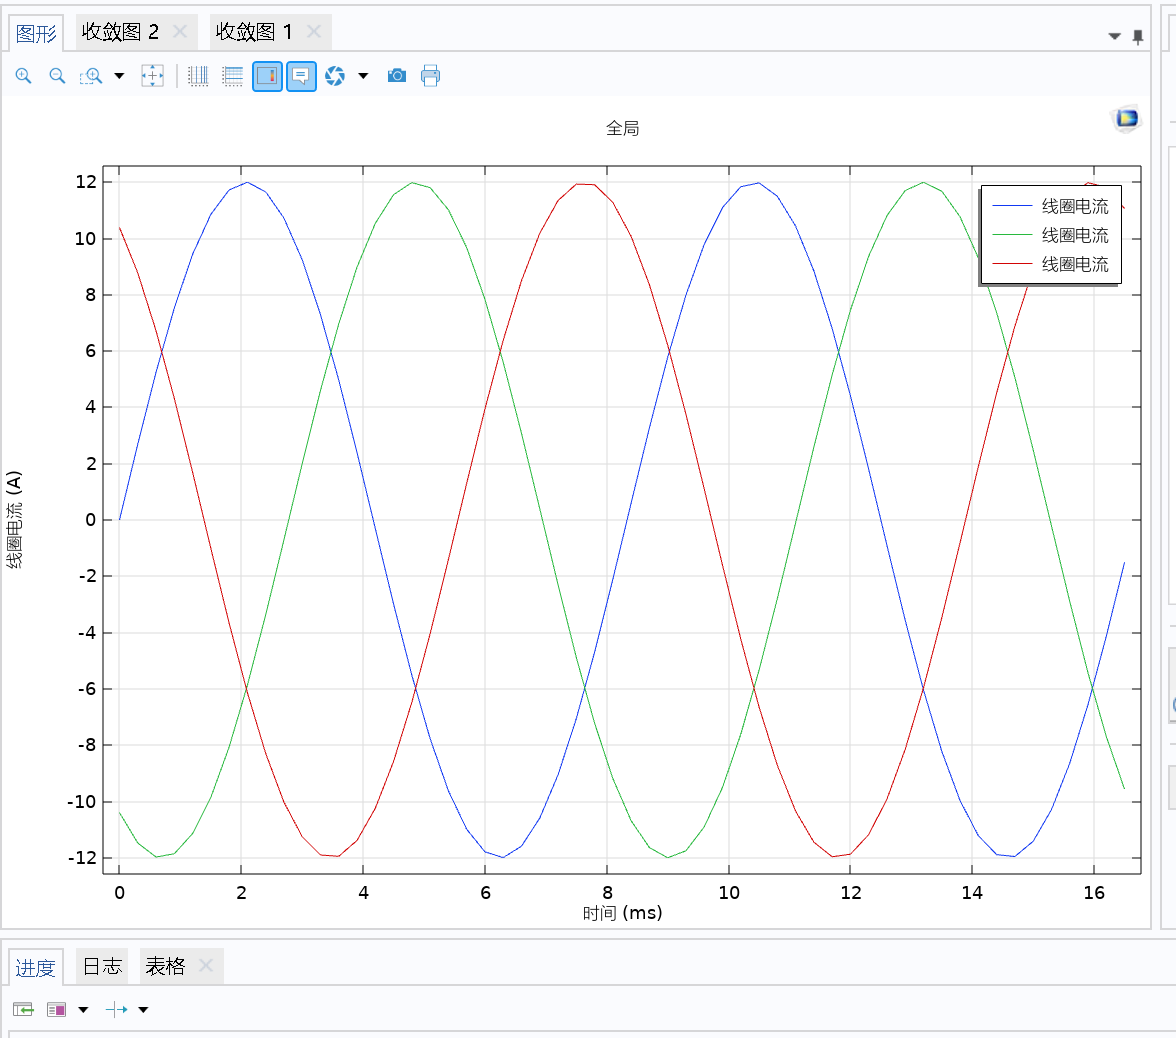Image resolution: width=1176 pixels, height=1038 pixels.
Task: Toggle the x-axis log scale button
Action: (199, 76)
